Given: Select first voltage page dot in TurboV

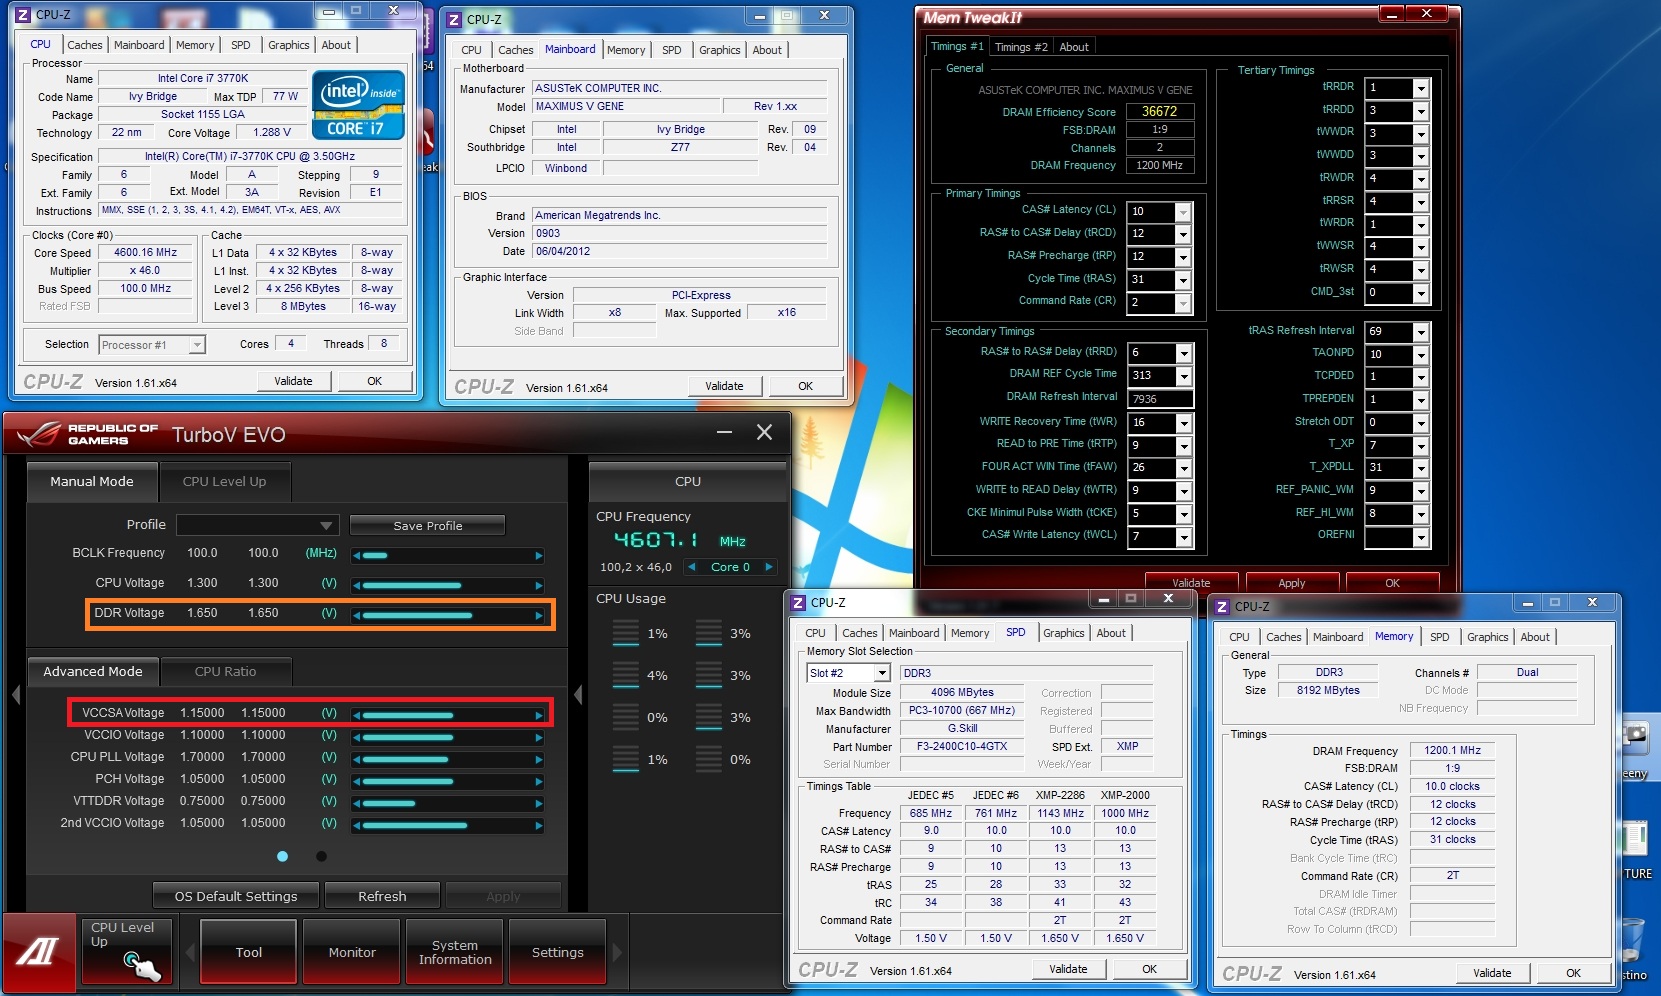Looking at the screenshot, I should pos(282,856).
